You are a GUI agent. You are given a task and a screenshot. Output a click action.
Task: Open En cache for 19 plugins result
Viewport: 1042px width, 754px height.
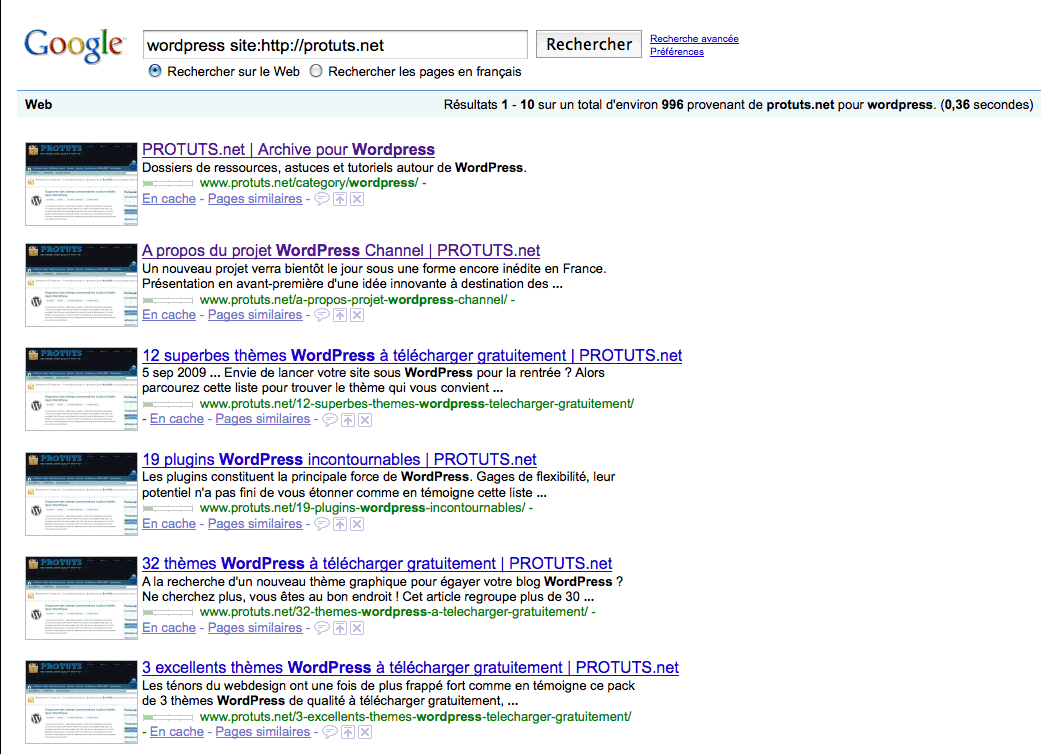(x=169, y=523)
